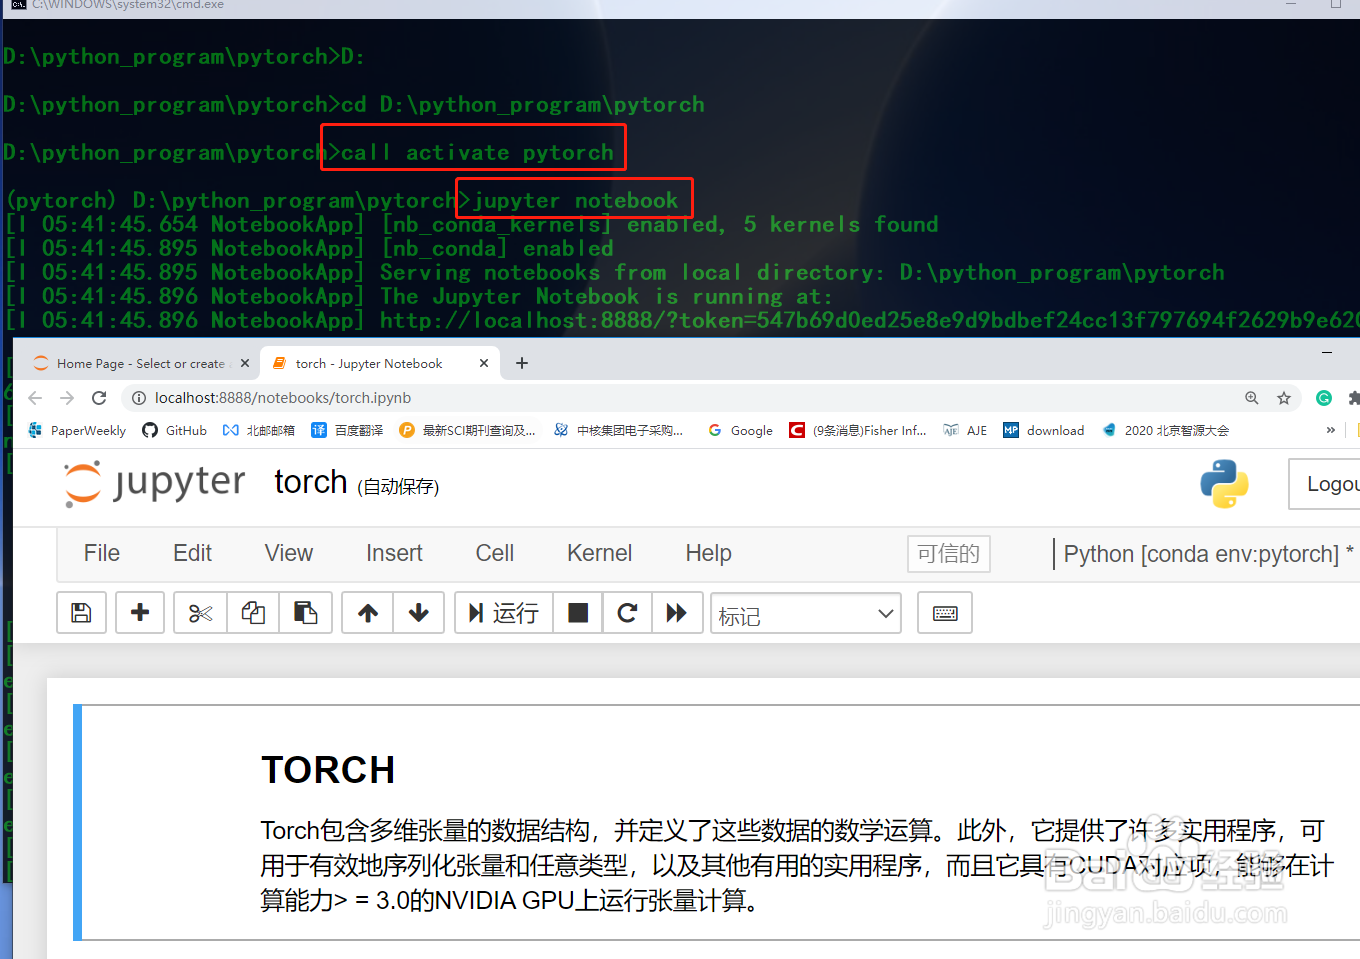
Task: Click the Python [conda env:pytorch] kernel name
Action: point(1201,554)
